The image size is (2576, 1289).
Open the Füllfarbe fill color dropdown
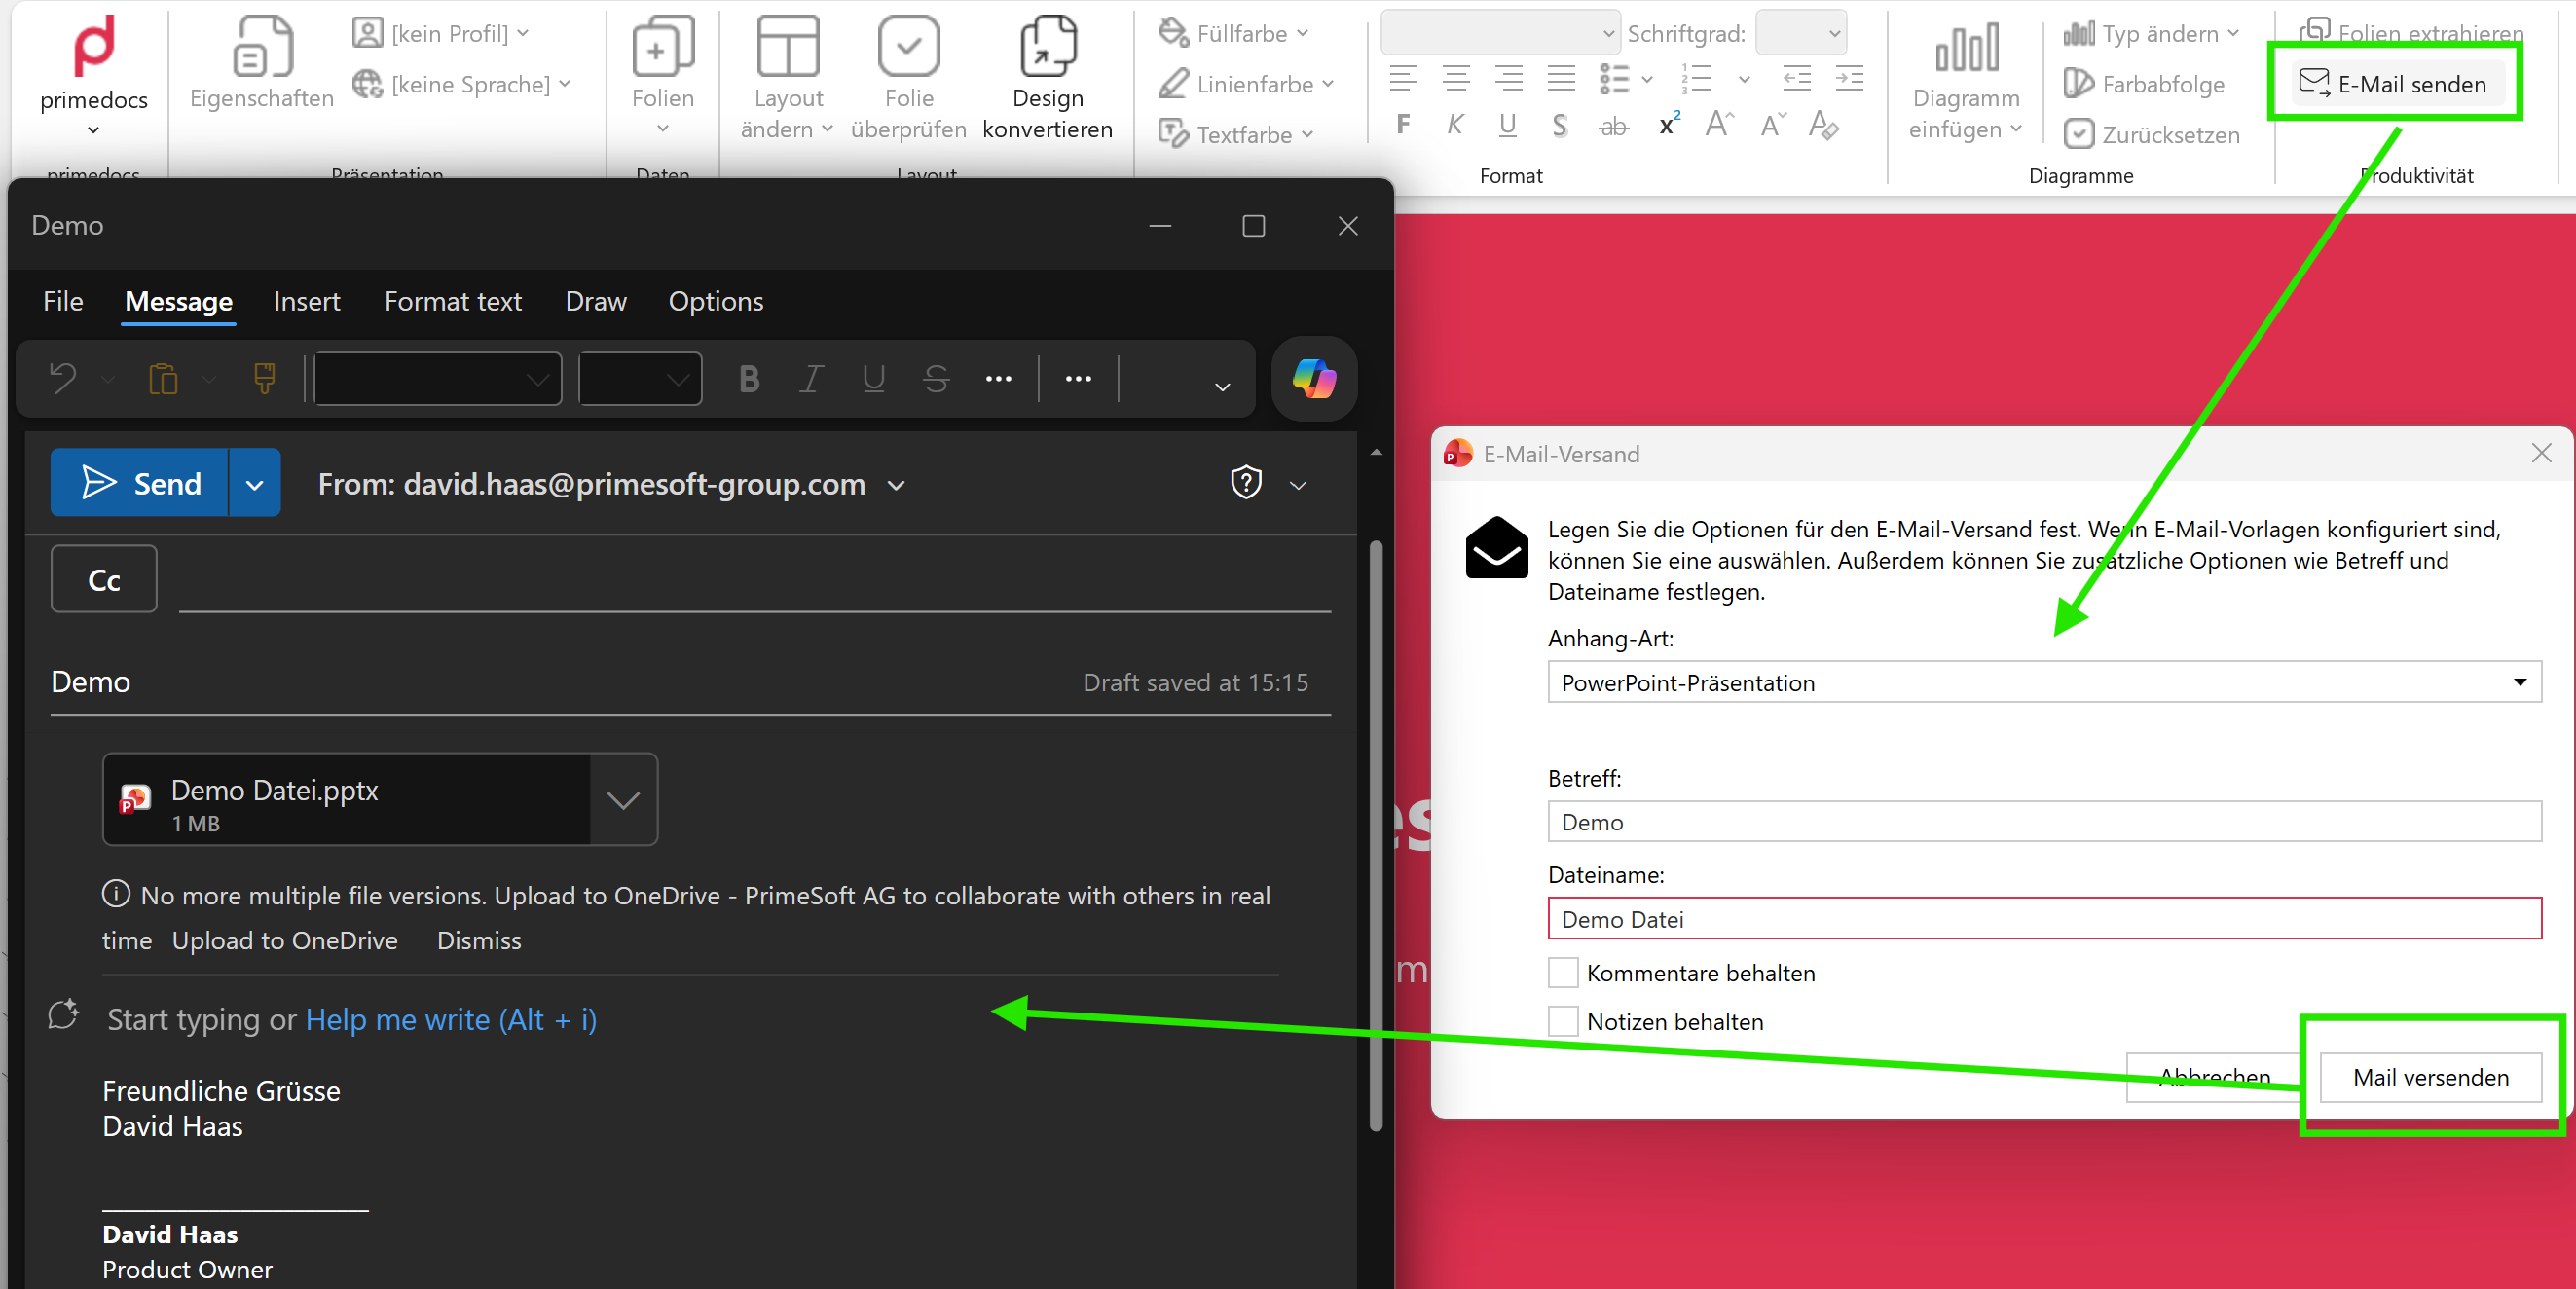click(1234, 33)
